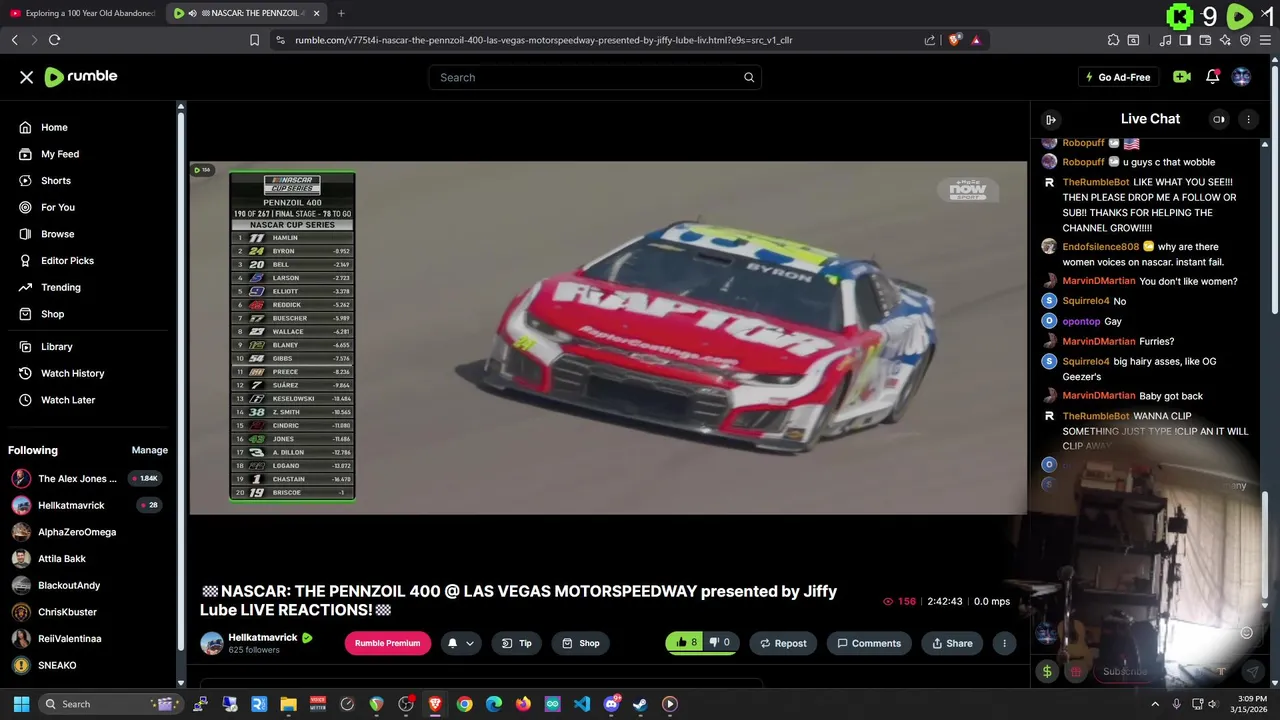Click the share page icon in address bar
This screenshot has width=1280, height=720.
click(x=930, y=40)
